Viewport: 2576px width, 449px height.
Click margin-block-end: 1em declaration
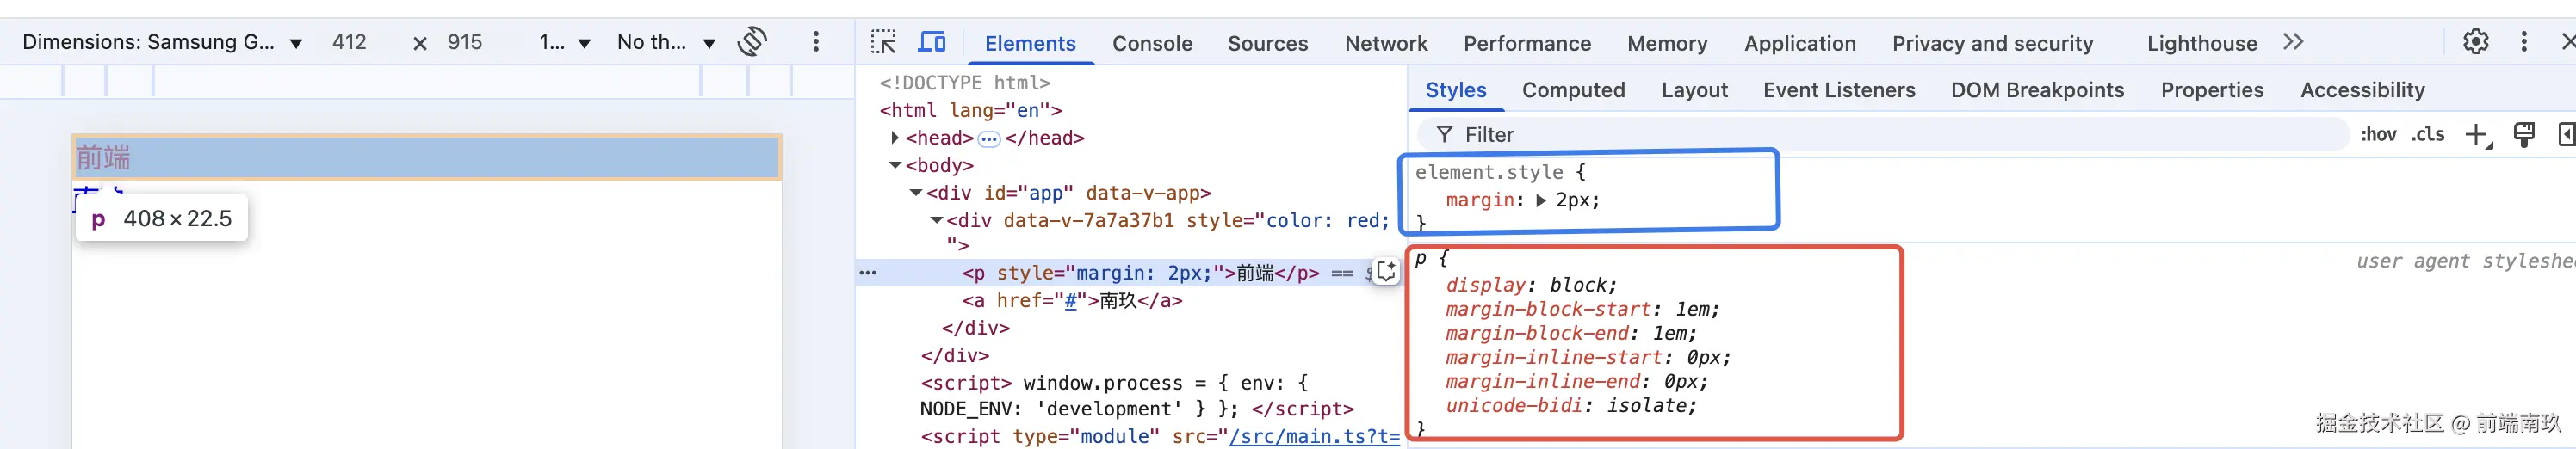tap(1571, 333)
